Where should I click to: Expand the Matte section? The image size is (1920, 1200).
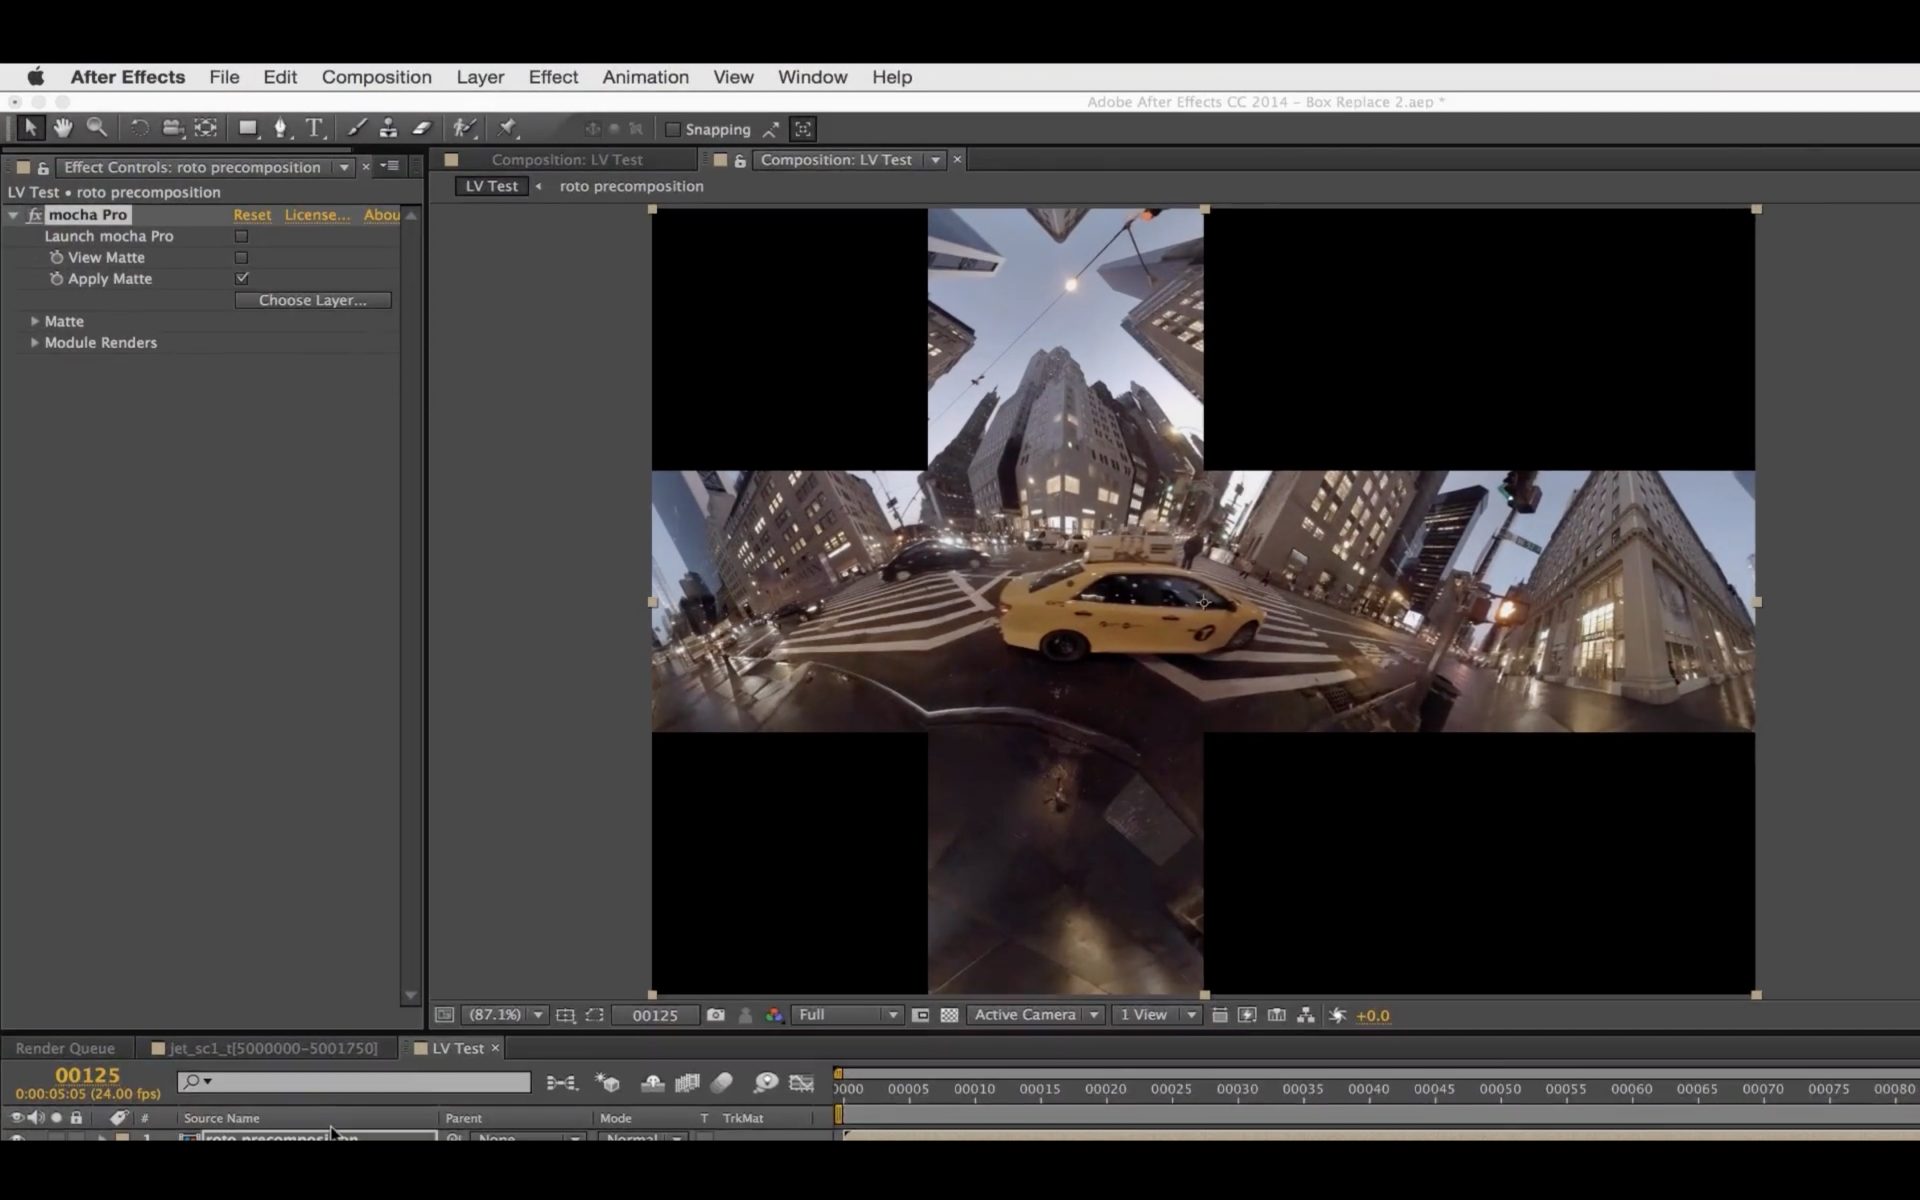(x=35, y=321)
